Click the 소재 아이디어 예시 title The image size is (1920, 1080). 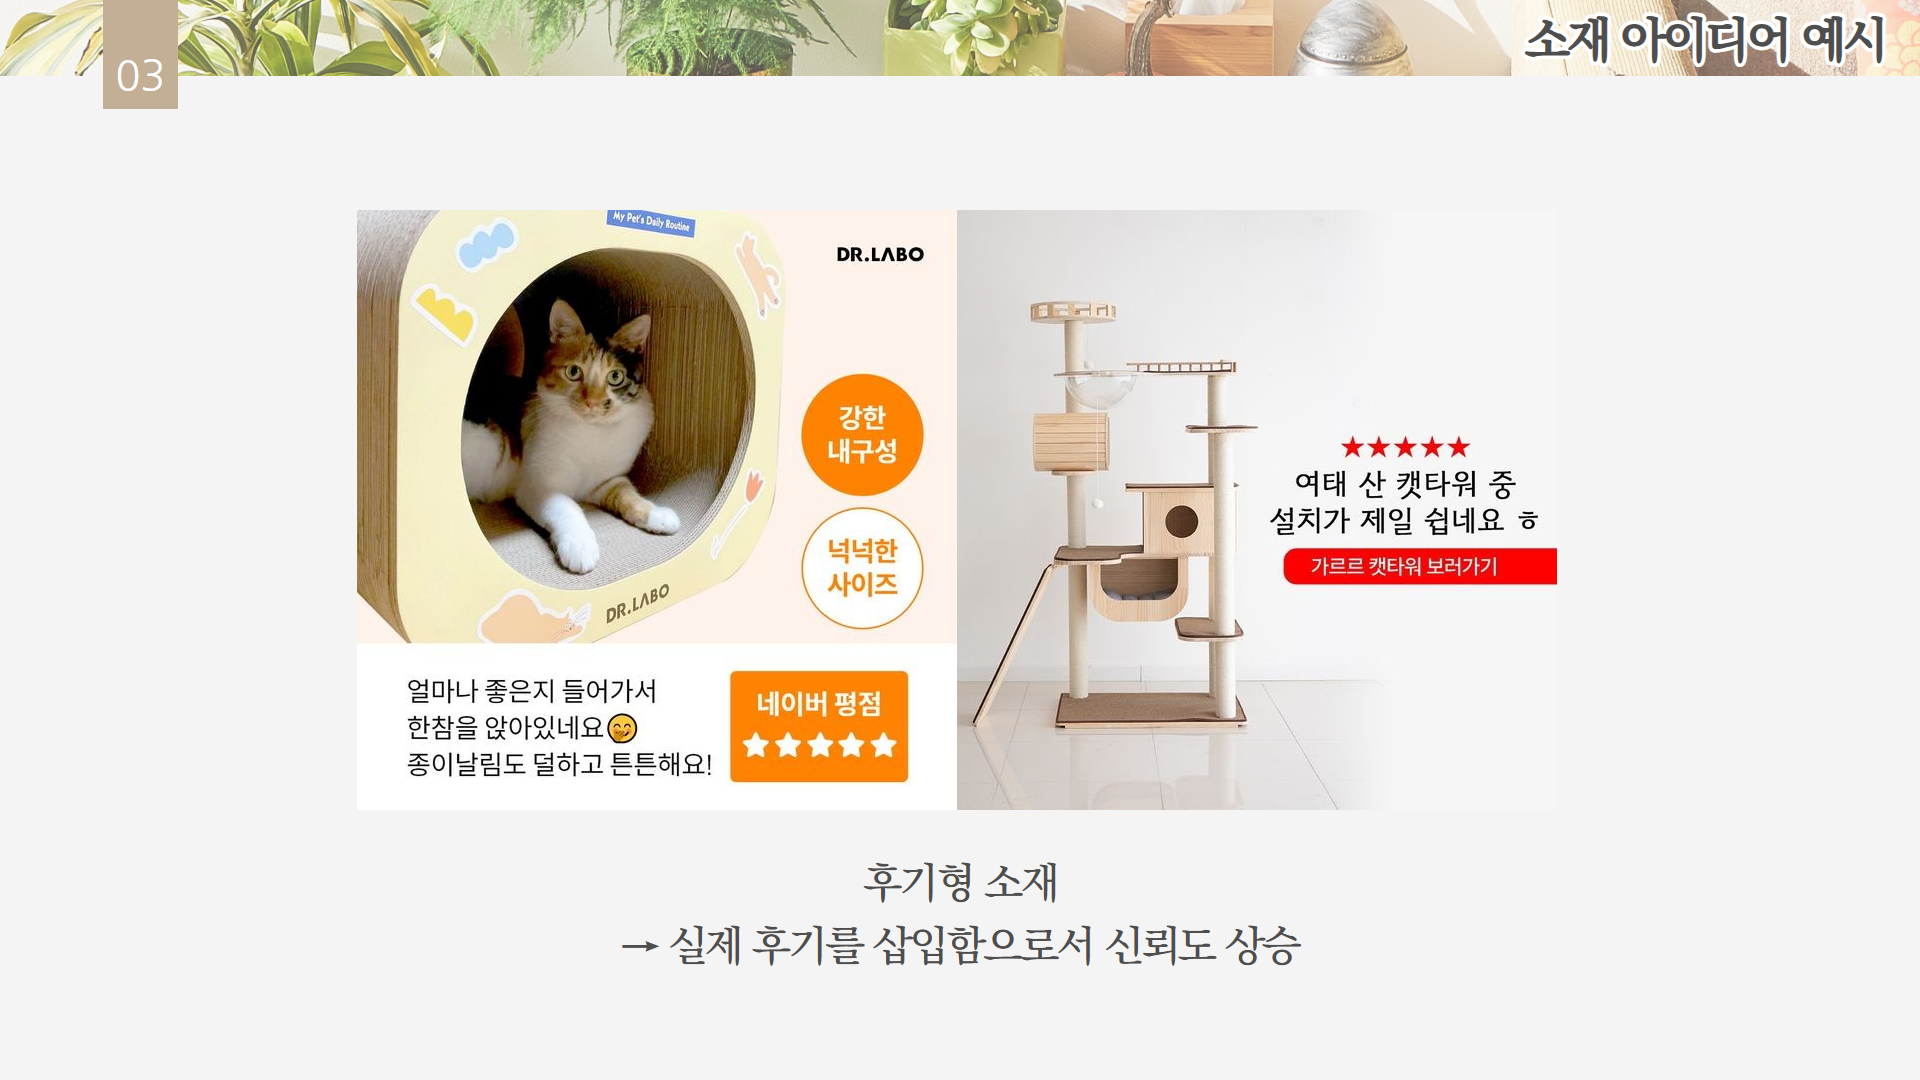click(x=1704, y=40)
